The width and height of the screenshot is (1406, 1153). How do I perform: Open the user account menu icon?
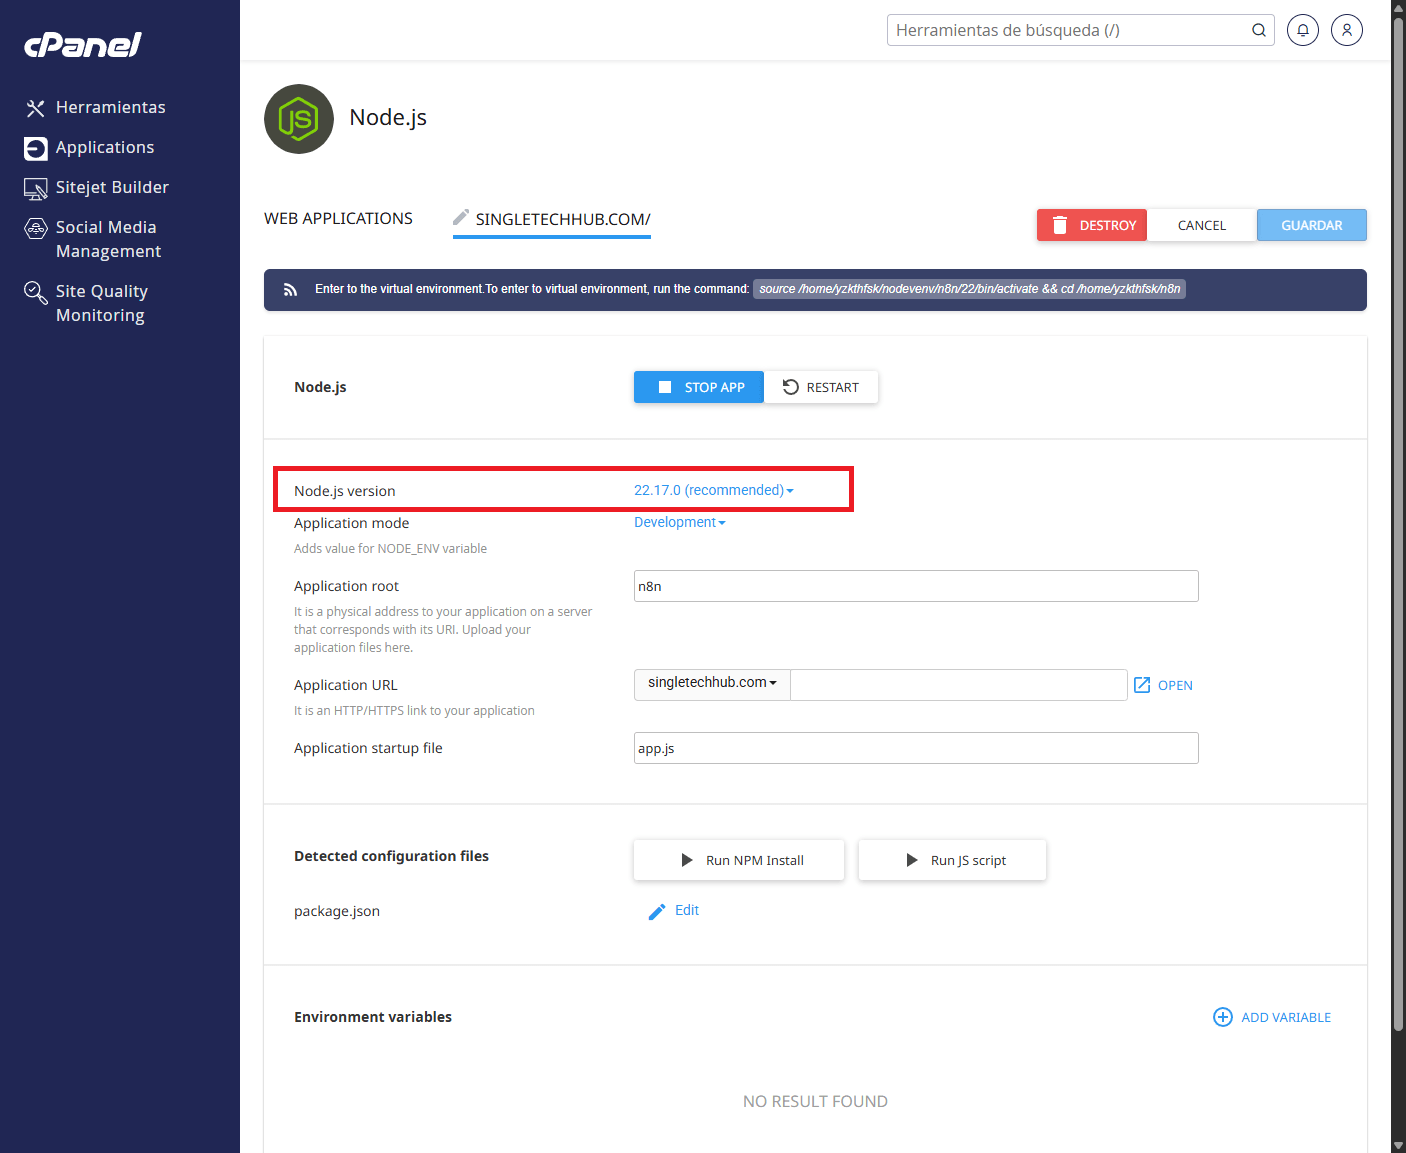pyautogui.click(x=1347, y=30)
